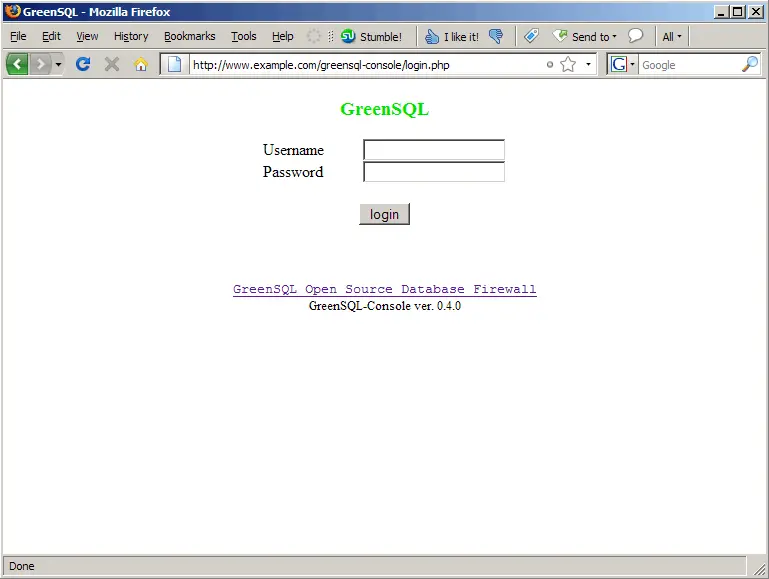Open the File menu
This screenshot has height=579, width=769.
18,36
